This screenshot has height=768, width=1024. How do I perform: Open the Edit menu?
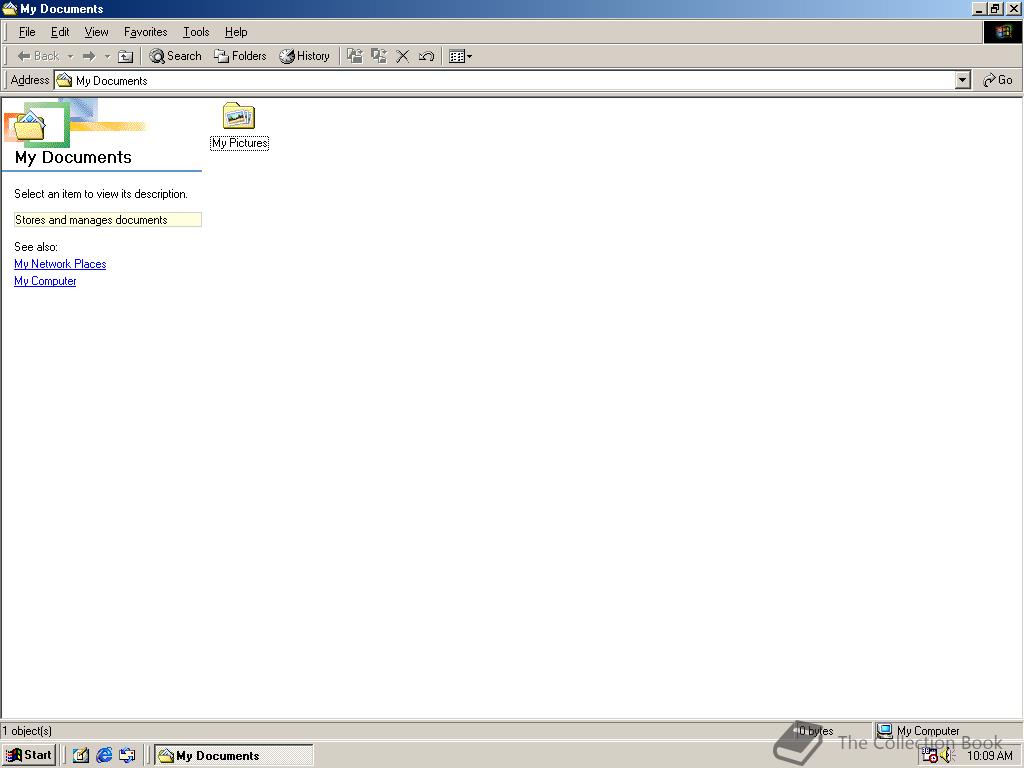[60, 32]
